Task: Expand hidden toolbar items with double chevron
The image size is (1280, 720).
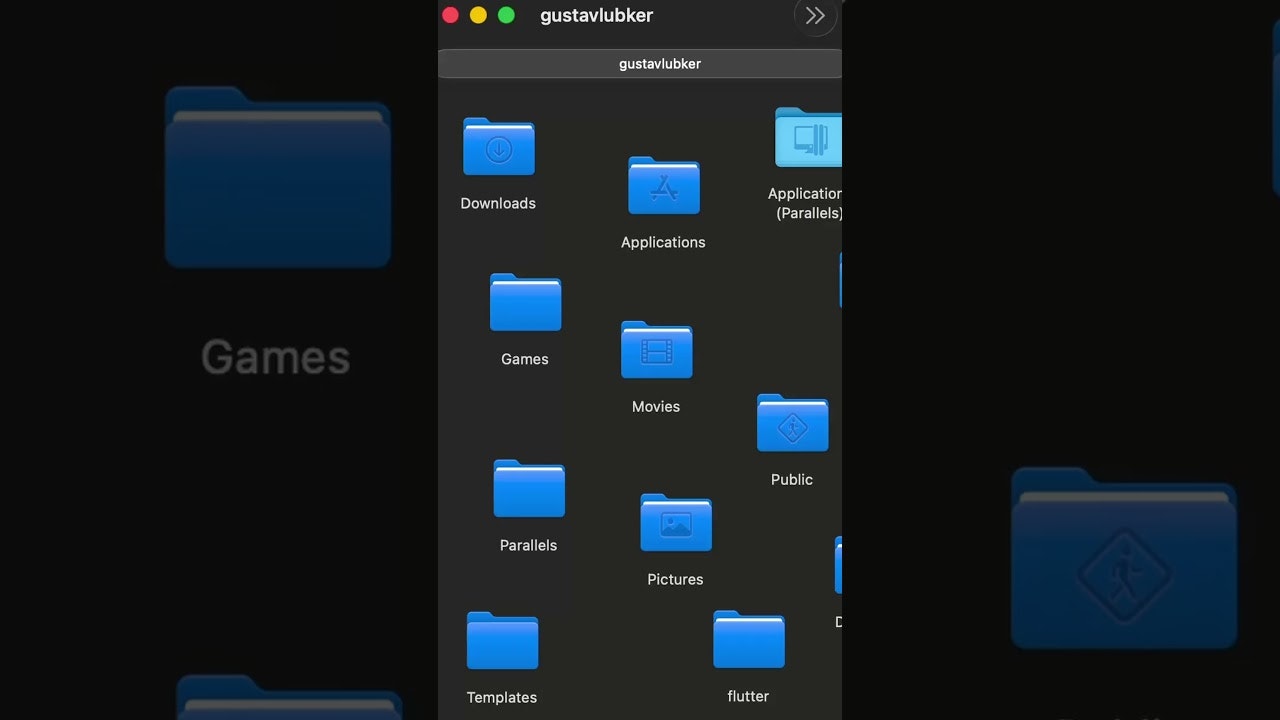Action: [x=815, y=16]
